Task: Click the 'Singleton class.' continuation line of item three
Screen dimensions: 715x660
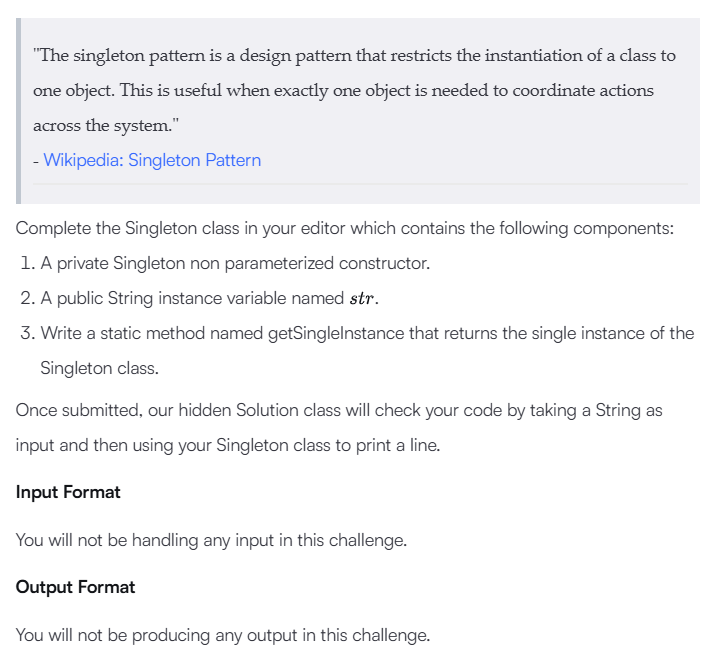Action: coord(98,368)
